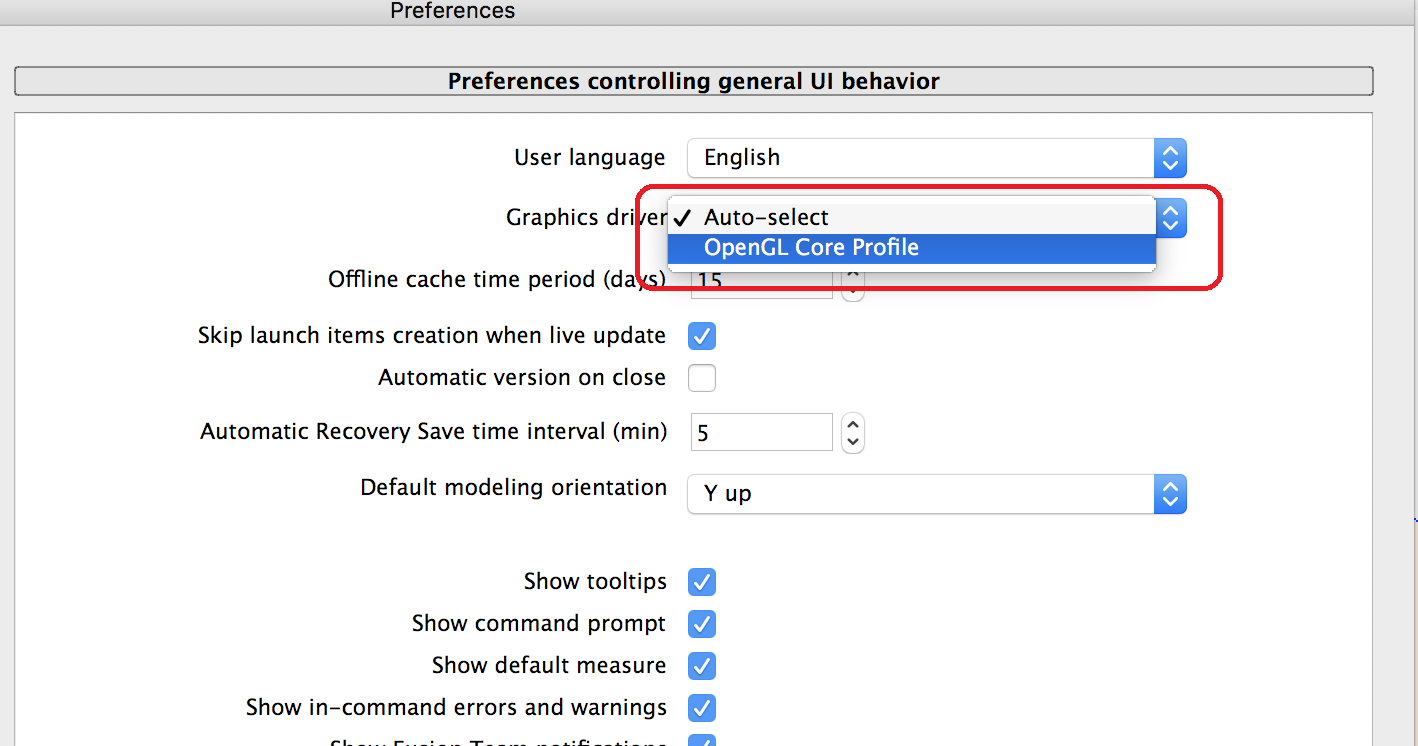Click the general UI behavior header bar
The image size is (1418, 746).
(693, 81)
